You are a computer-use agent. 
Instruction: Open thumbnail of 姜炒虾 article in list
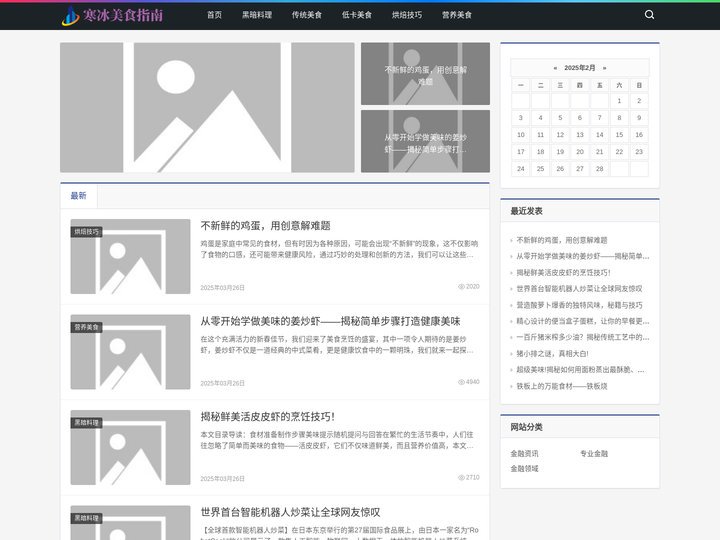[x=130, y=352]
